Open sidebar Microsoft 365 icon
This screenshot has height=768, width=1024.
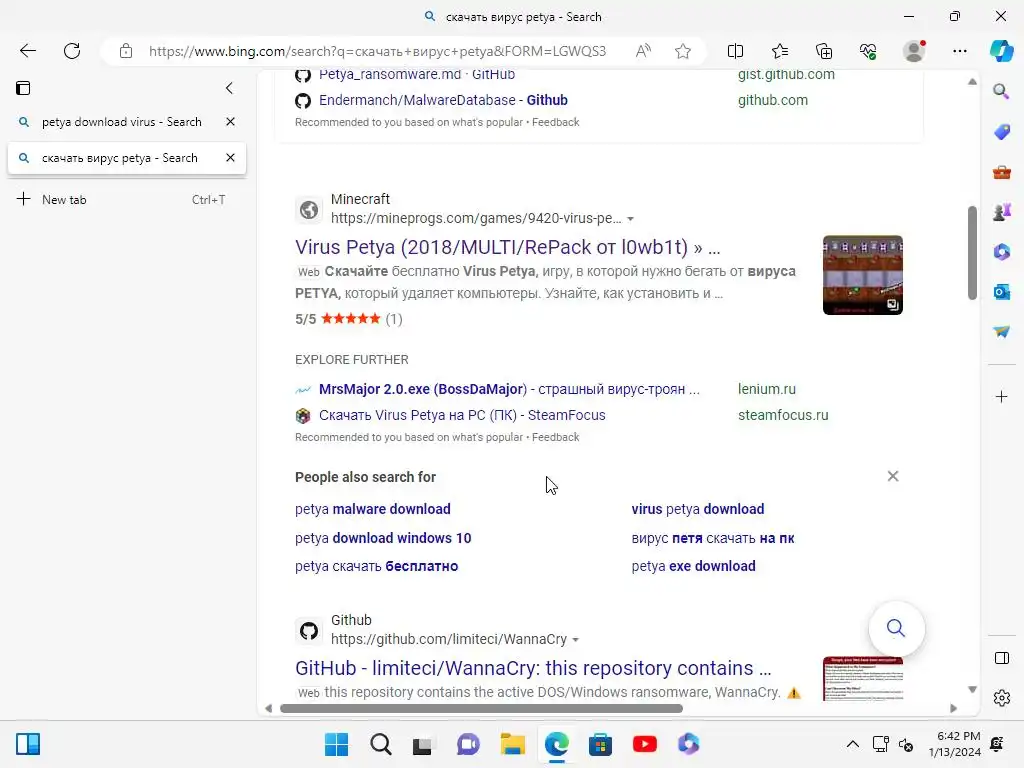tap(1001, 251)
